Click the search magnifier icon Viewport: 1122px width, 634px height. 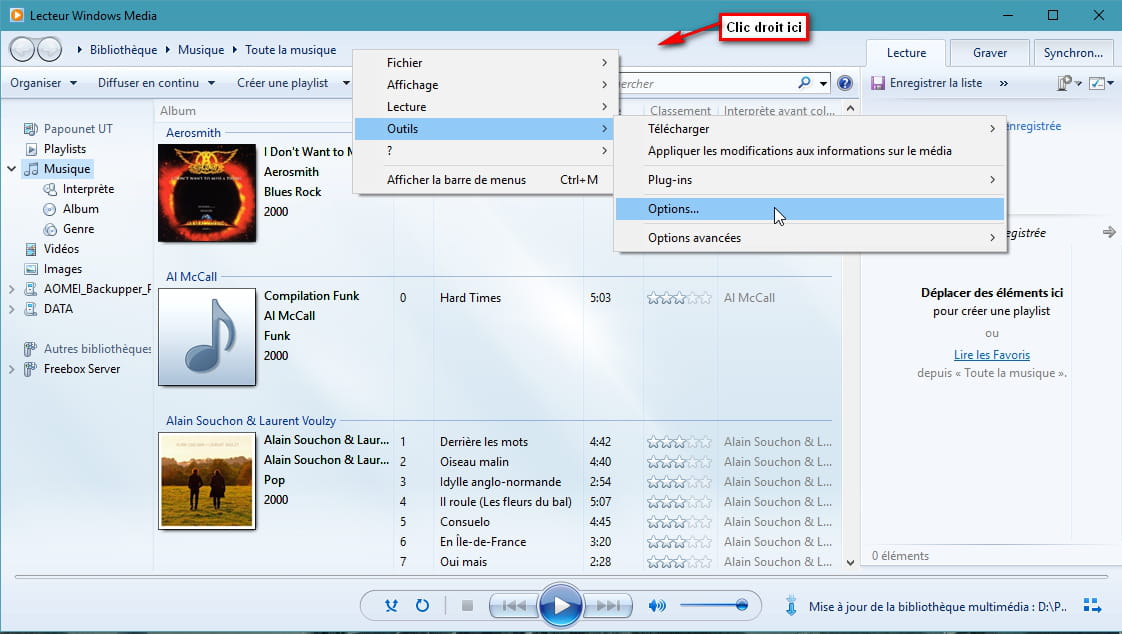pos(805,84)
